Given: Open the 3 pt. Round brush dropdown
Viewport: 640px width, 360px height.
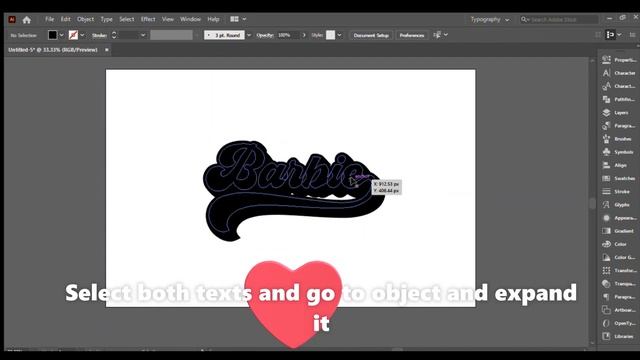Looking at the screenshot, I should (x=249, y=35).
